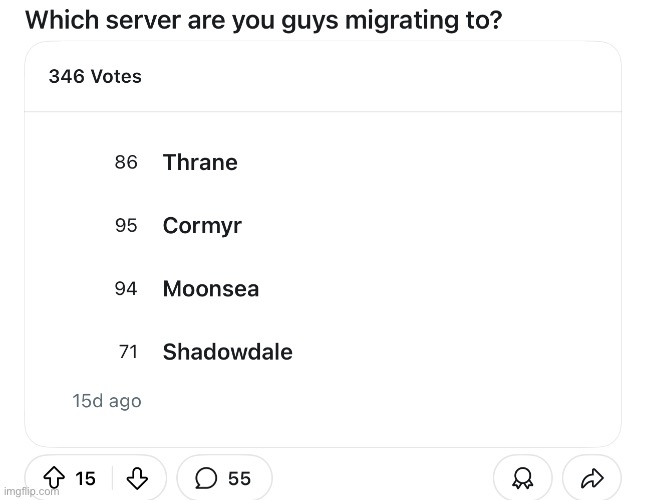This screenshot has height=500, width=646.
Task: Click the comment speech bubble icon
Action: (206, 478)
